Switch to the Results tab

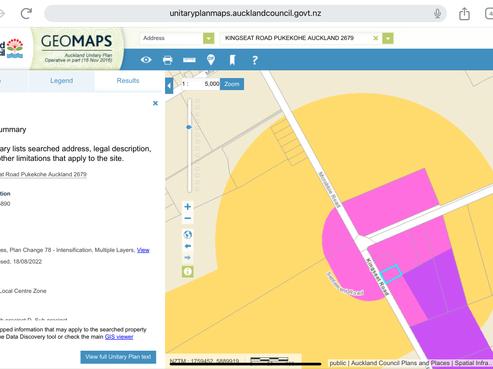click(x=128, y=81)
